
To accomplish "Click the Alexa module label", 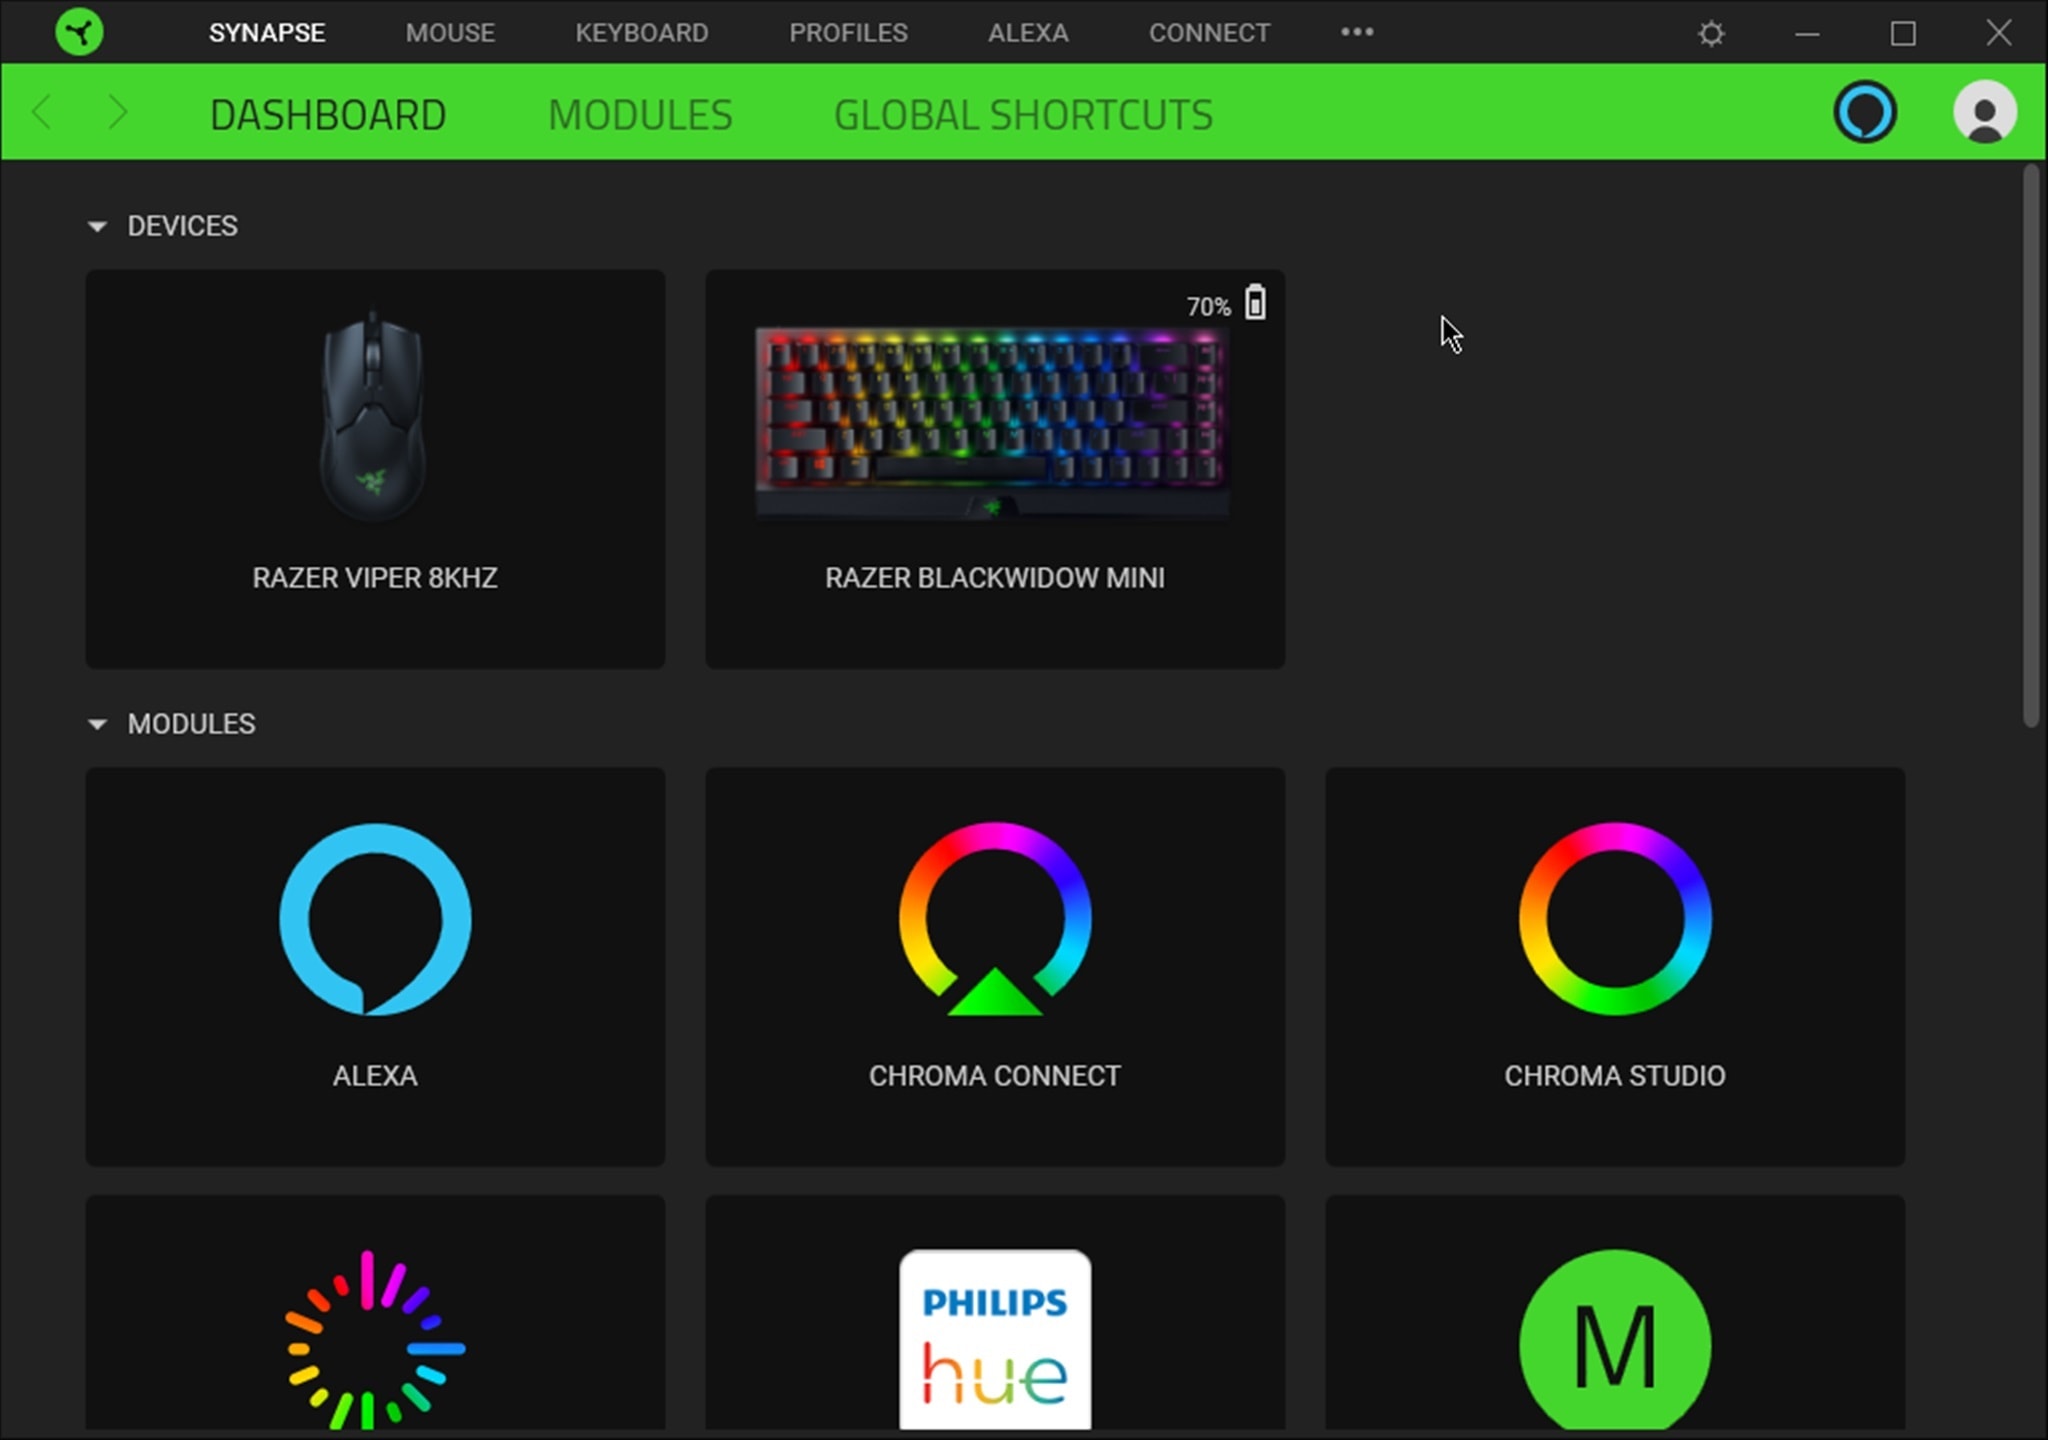I will (x=375, y=1076).
